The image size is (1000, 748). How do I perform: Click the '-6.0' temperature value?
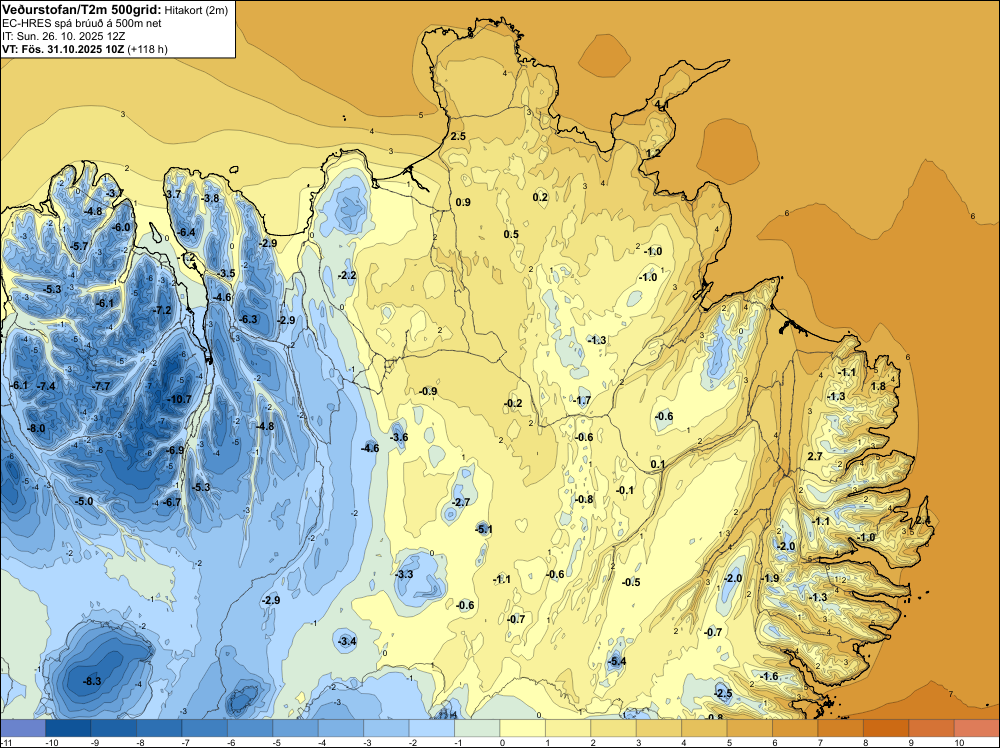[121, 227]
